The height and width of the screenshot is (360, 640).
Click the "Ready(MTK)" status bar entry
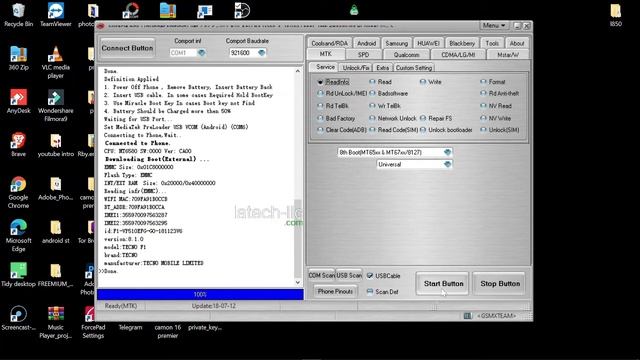121,306
